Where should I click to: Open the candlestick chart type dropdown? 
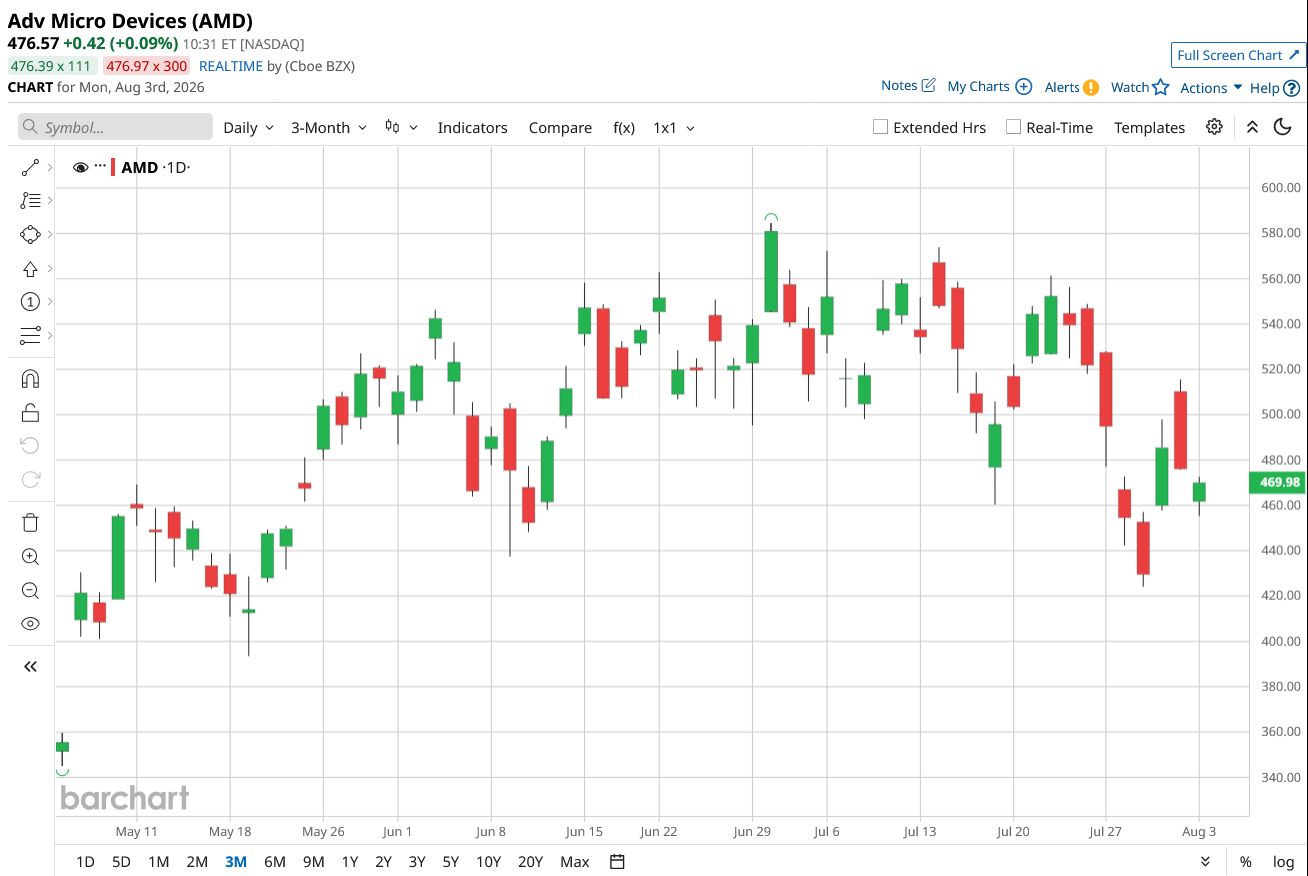pos(401,127)
